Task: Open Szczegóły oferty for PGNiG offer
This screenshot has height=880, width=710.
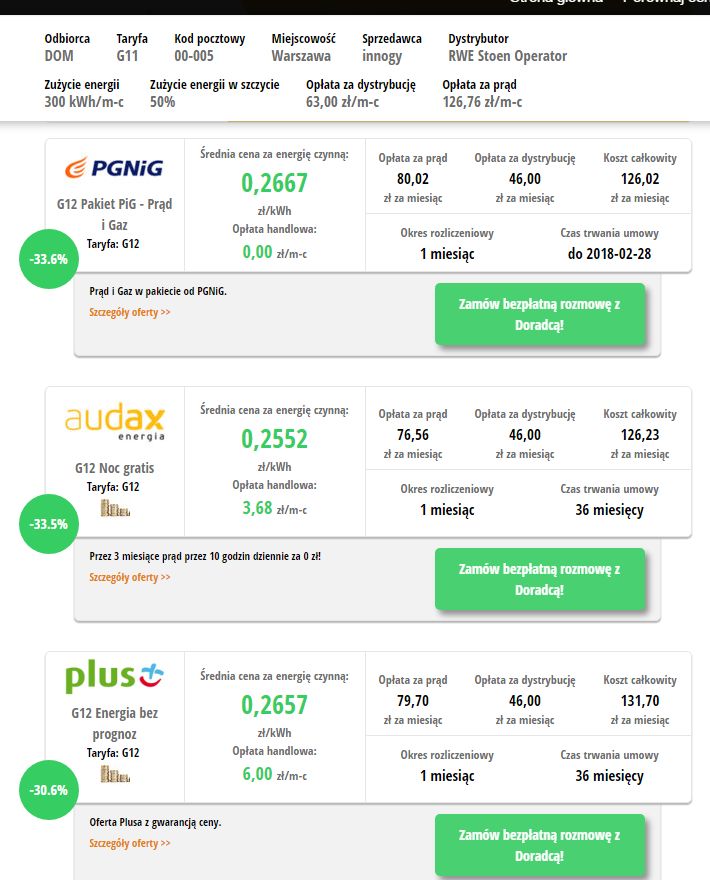Action: pyautogui.click(x=130, y=312)
